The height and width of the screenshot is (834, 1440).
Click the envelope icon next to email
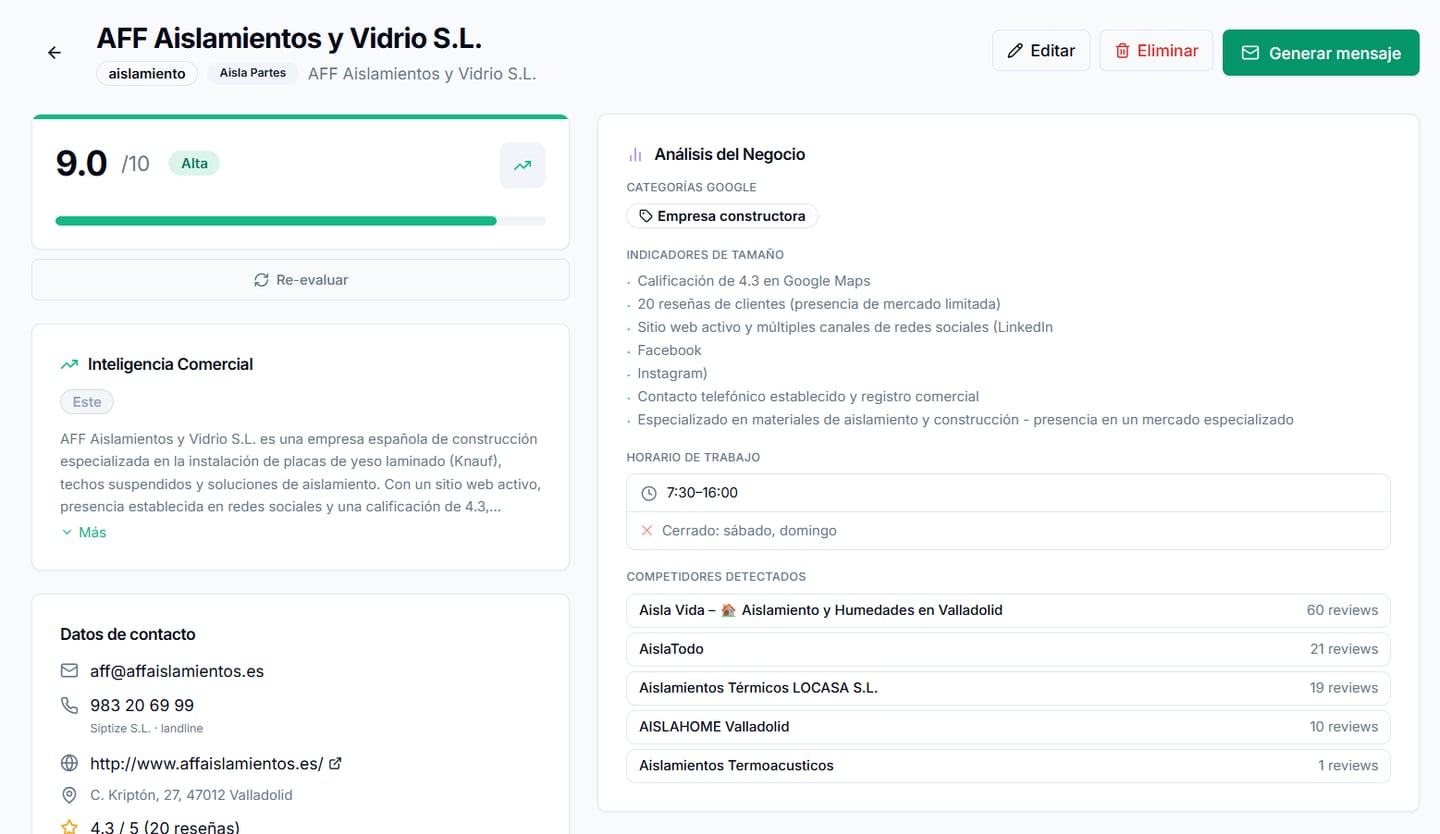pos(69,671)
